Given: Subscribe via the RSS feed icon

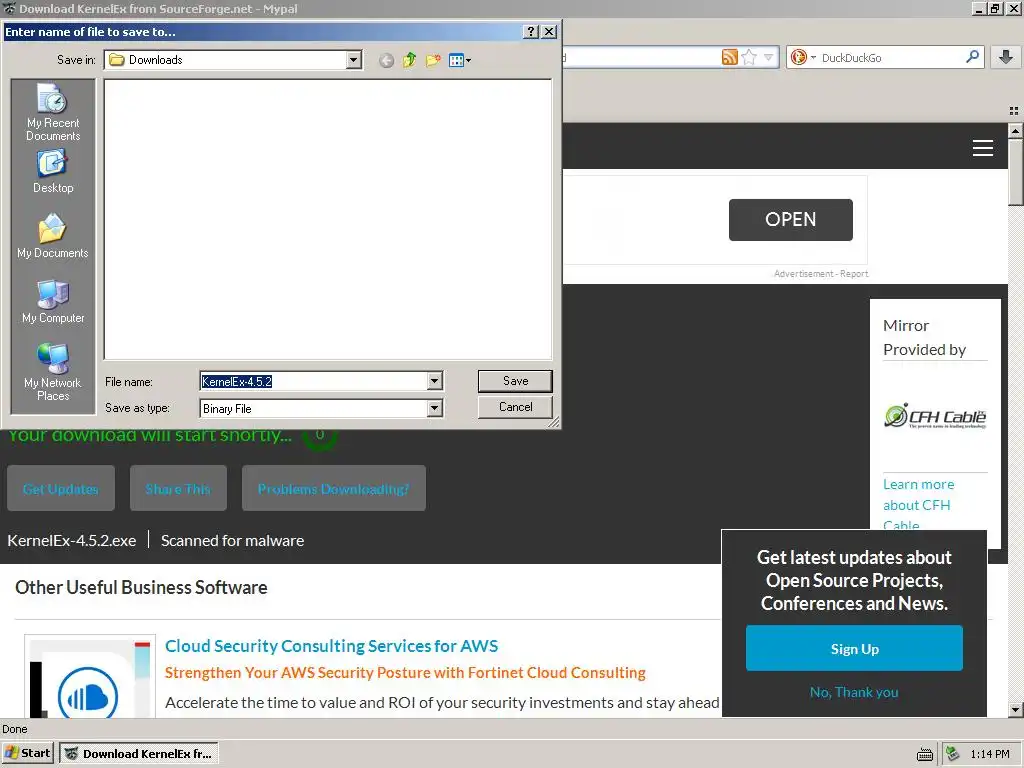Looking at the screenshot, I should click(729, 57).
